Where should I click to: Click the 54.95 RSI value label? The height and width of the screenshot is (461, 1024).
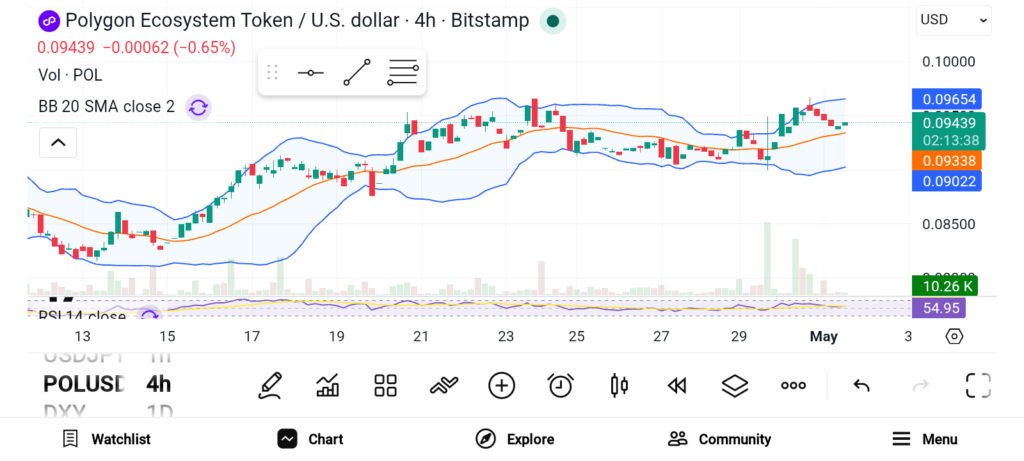(938, 308)
